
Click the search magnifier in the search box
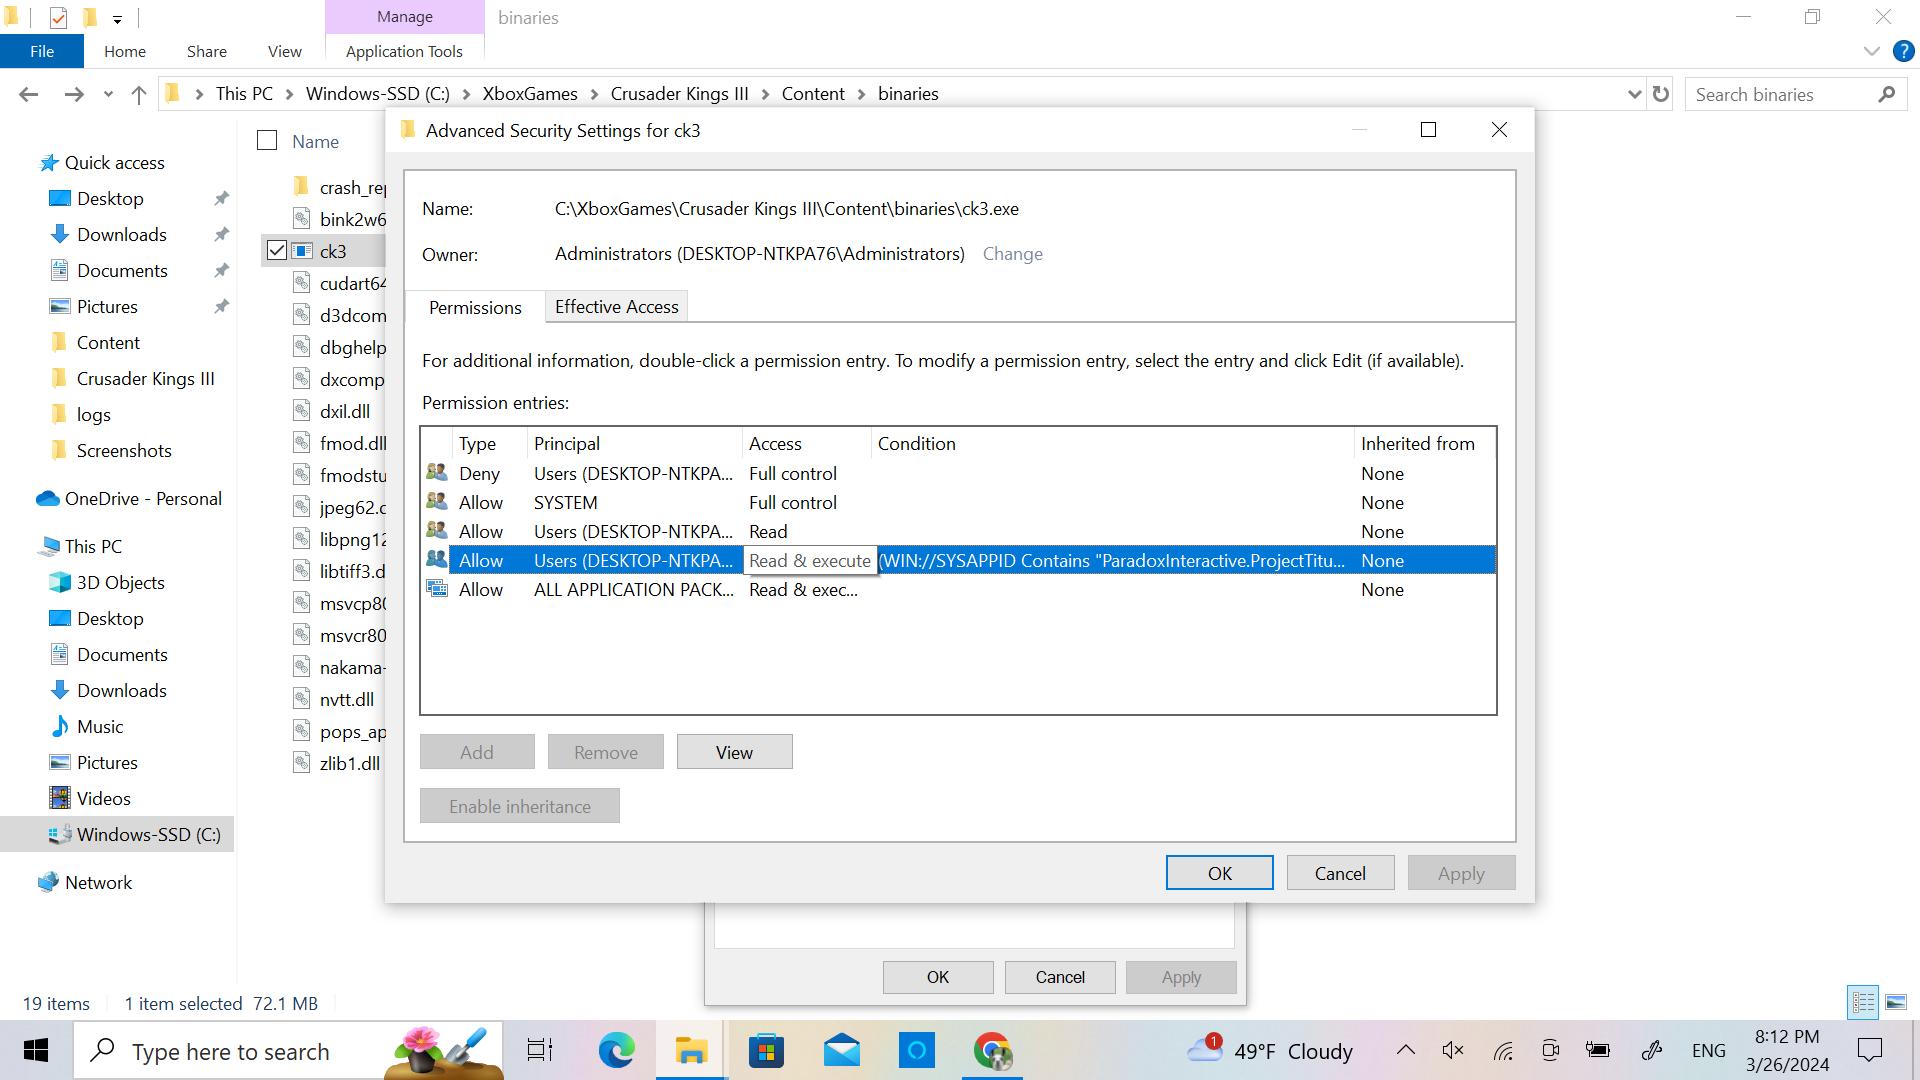coord(1887,93)
